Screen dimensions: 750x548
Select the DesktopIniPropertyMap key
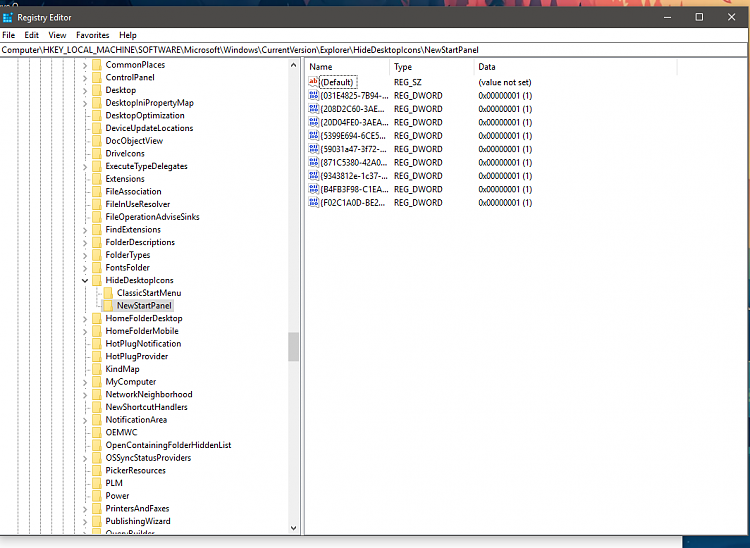(x=149, y=103)
